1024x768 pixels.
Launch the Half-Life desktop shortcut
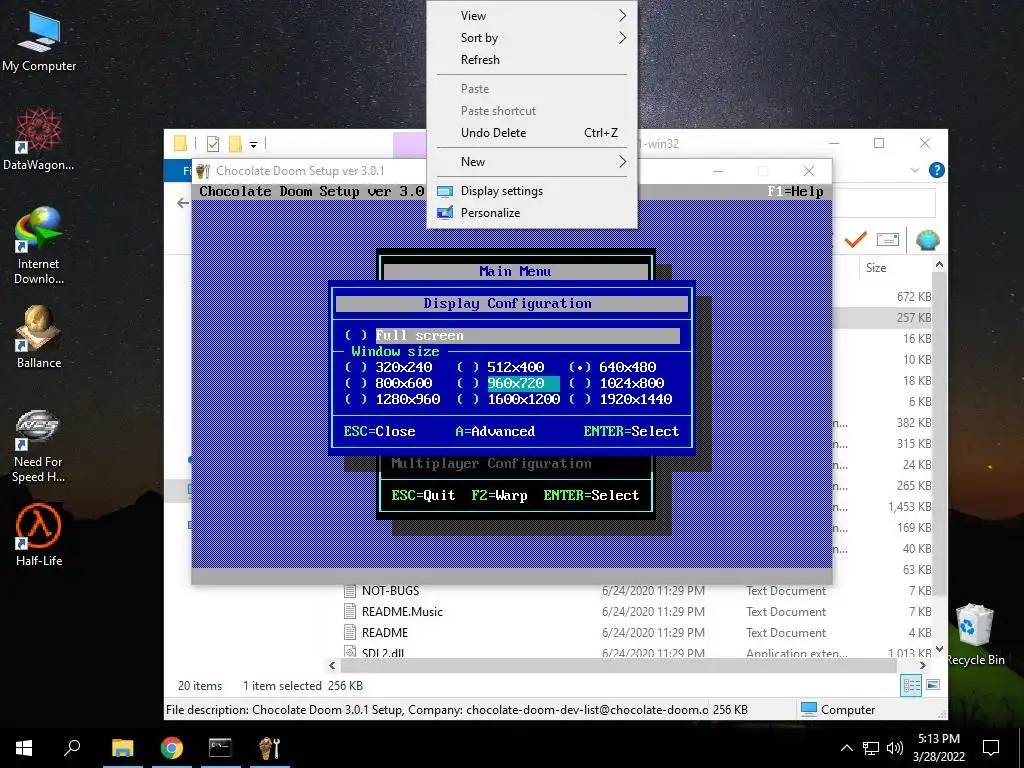pos(39,536)
